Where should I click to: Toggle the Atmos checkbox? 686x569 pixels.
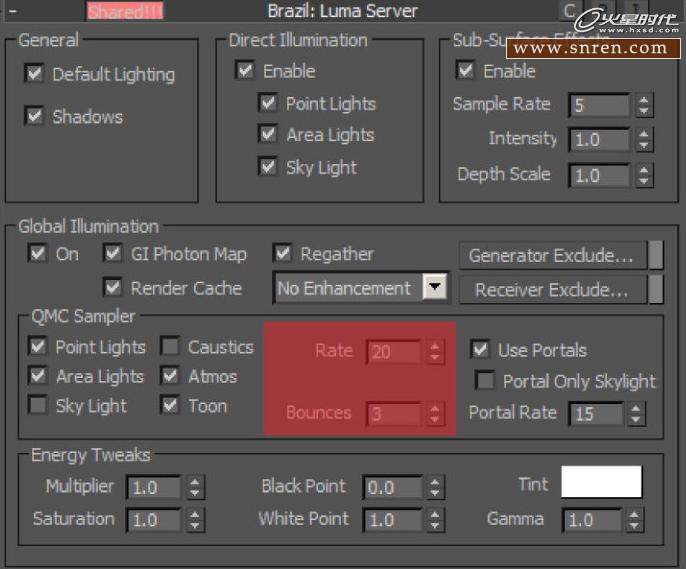[x=170, y=376]
